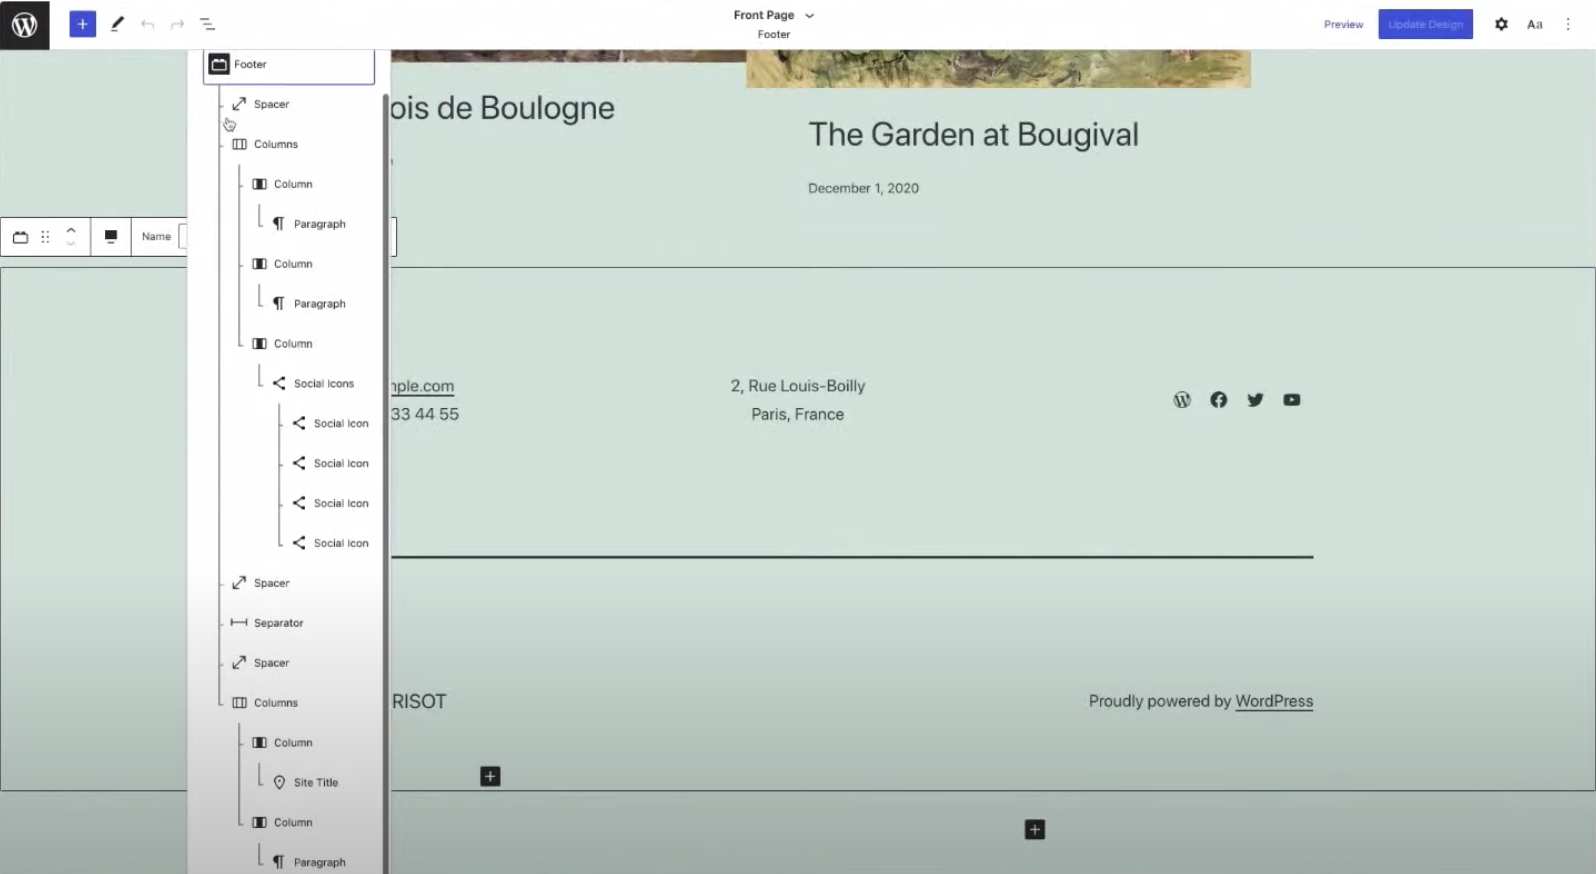This screenshot has height=874, width=1596.
Task: Open the three-dot options menu
Action: click(x=1567, y=24)
